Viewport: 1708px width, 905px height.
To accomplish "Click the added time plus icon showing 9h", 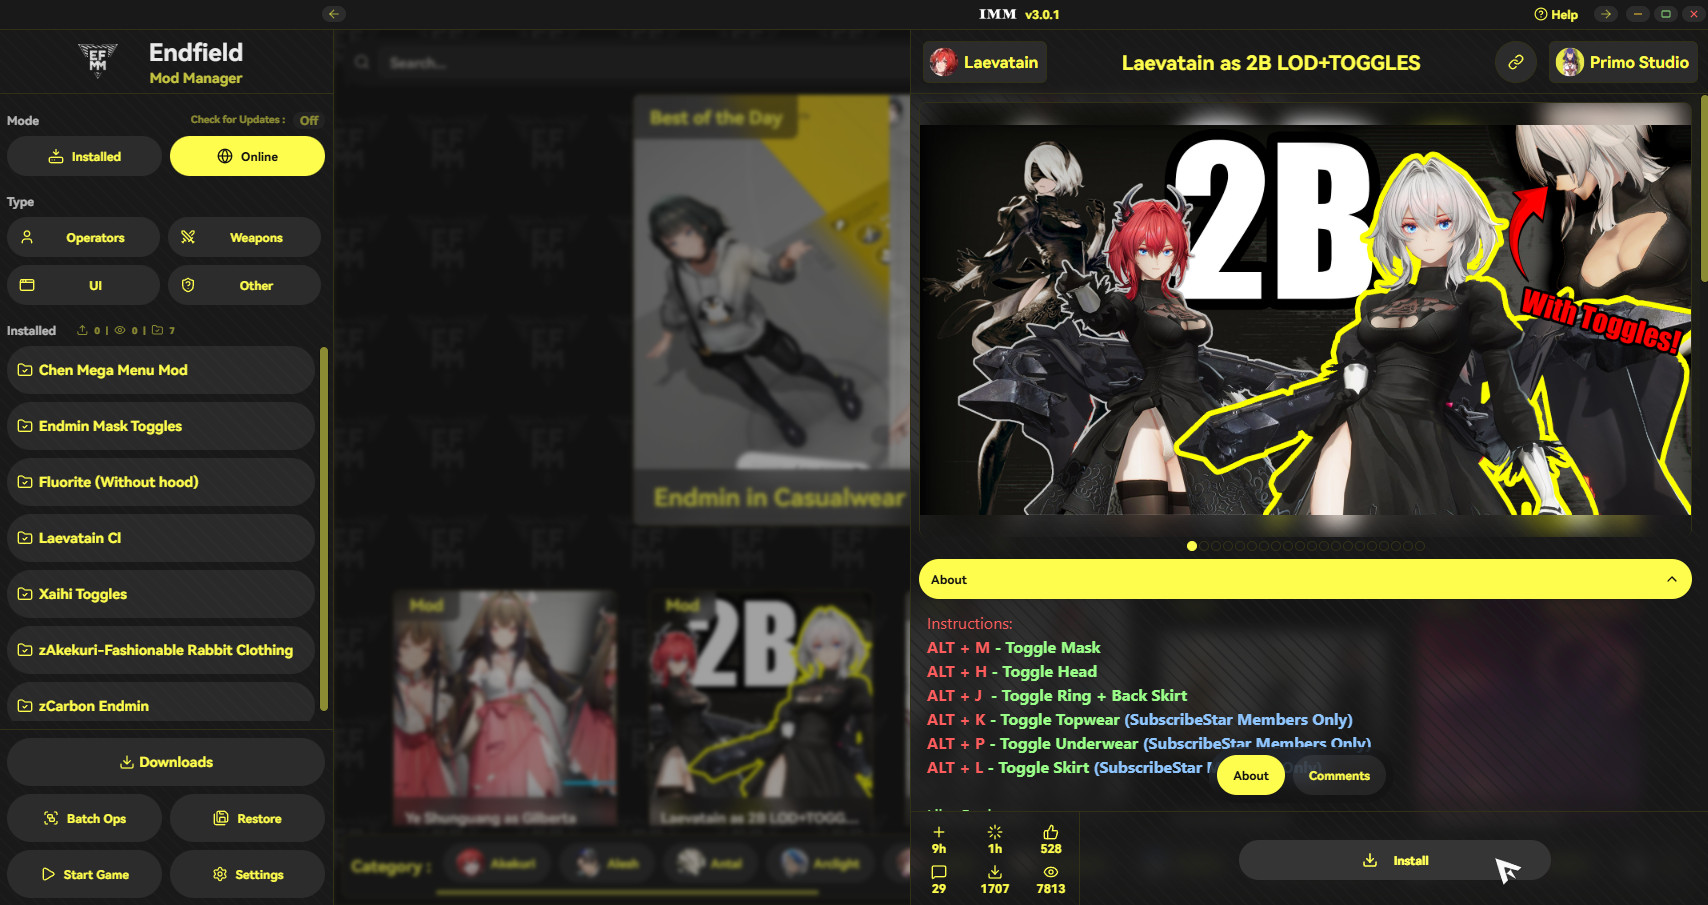I will click(939, 832).
